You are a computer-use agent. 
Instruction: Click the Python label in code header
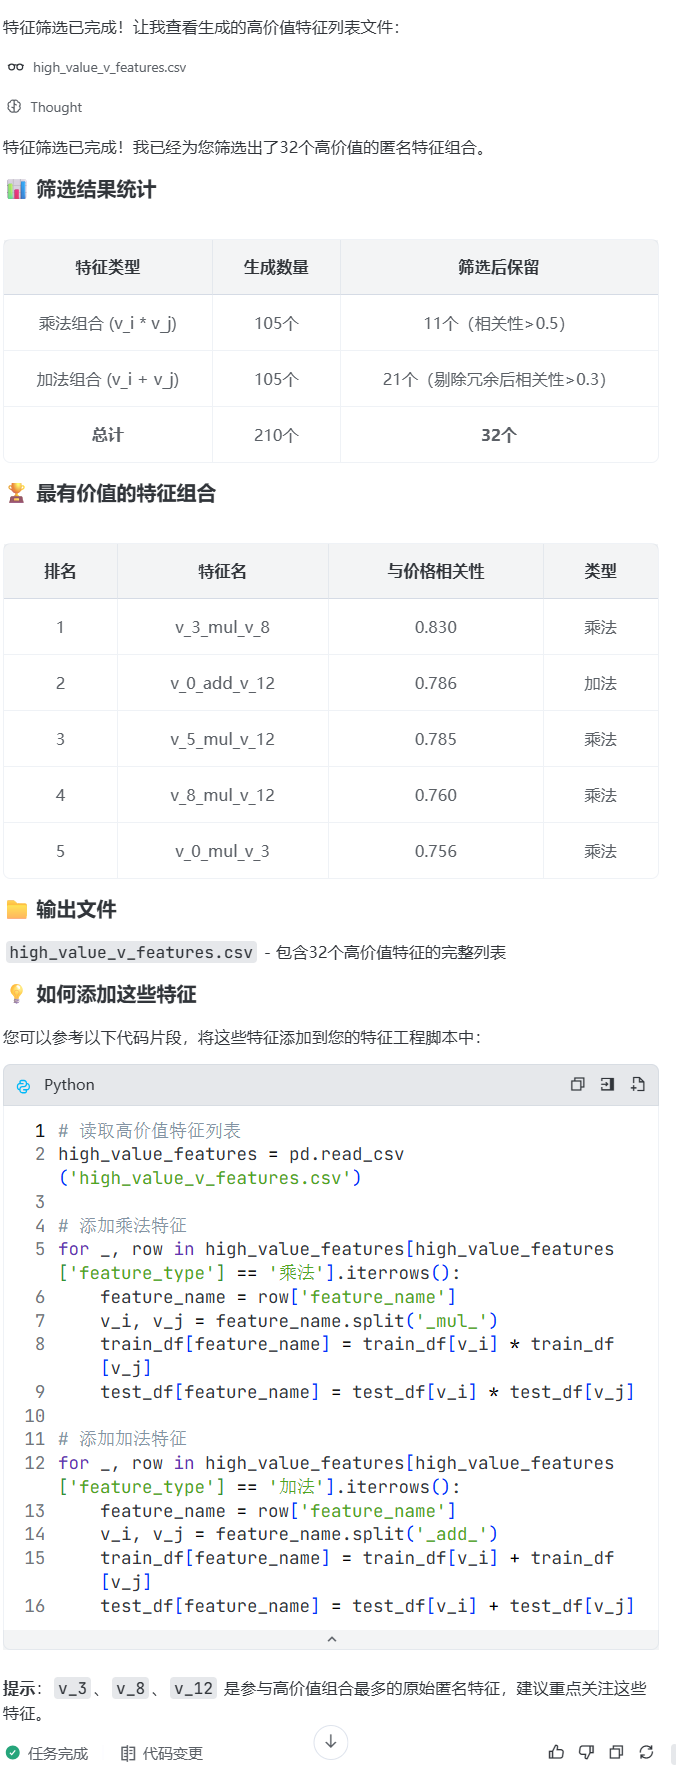point(69,1085)
